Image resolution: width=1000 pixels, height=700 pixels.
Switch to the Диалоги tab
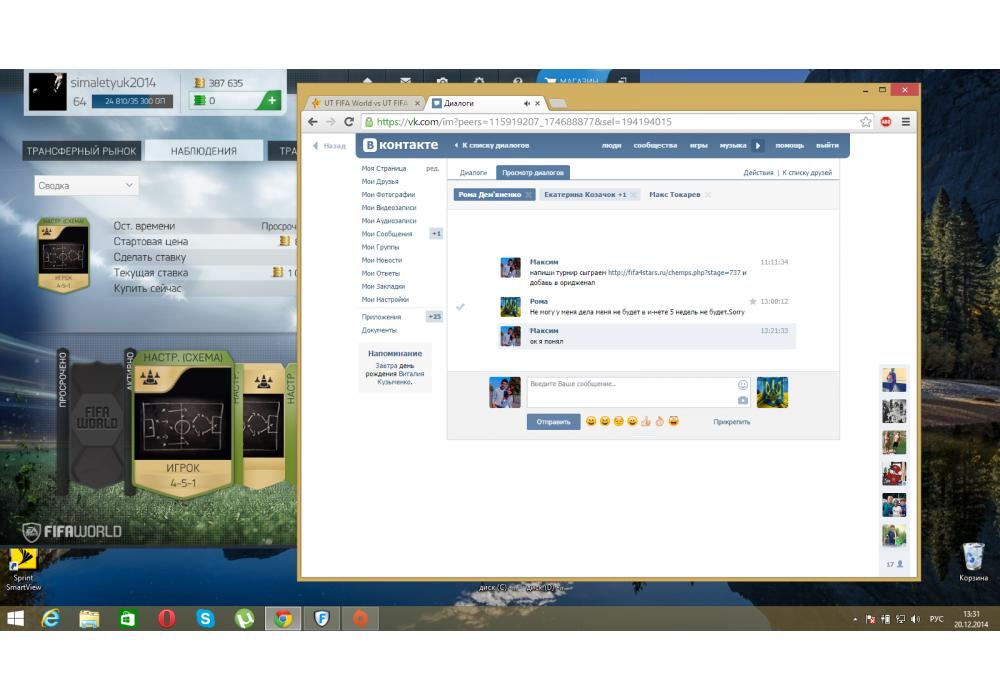pyautogui.click(x=473, y=173)
